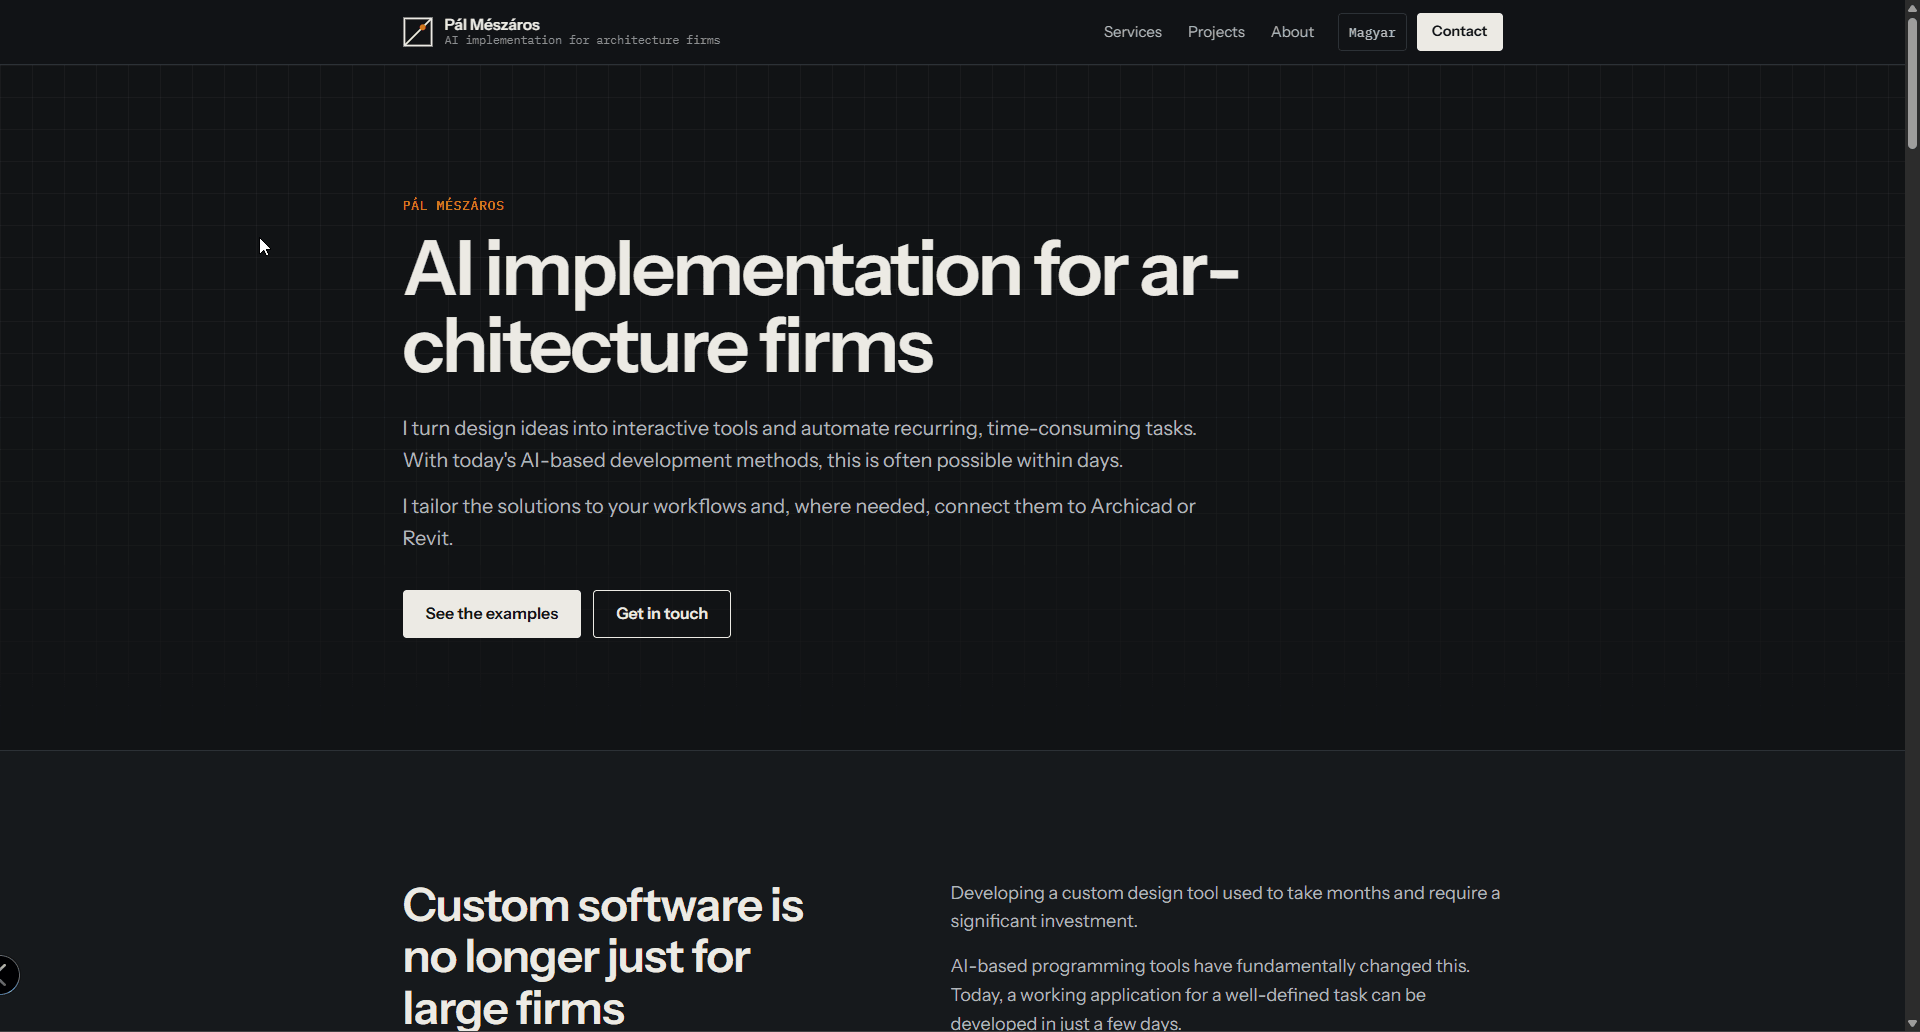1920x1032 pixels.
Task: Click the paragraph starting 'I tailor the solutions'
Action: pyautogui.click(x=800, y=522)
